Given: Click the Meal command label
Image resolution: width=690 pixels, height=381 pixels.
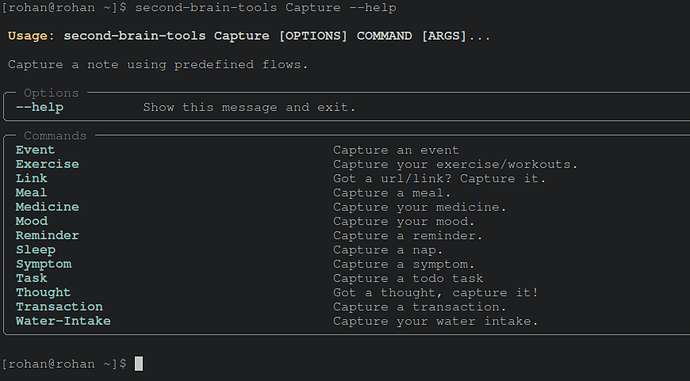Looking at the screenshot, I should pos(31,193).
